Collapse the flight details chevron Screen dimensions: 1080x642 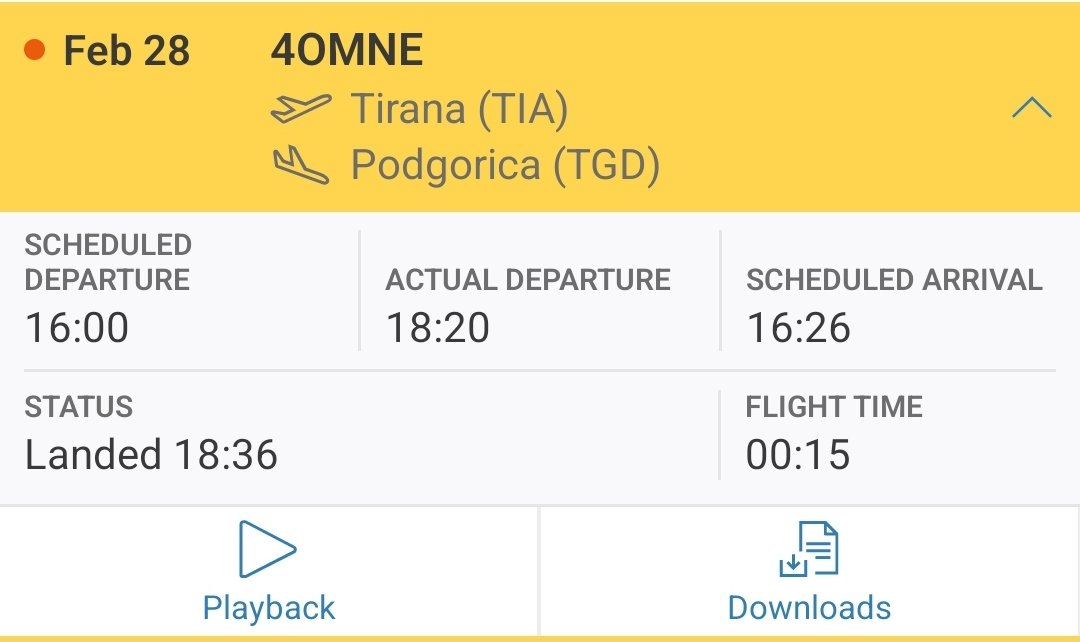(1031, 108)
